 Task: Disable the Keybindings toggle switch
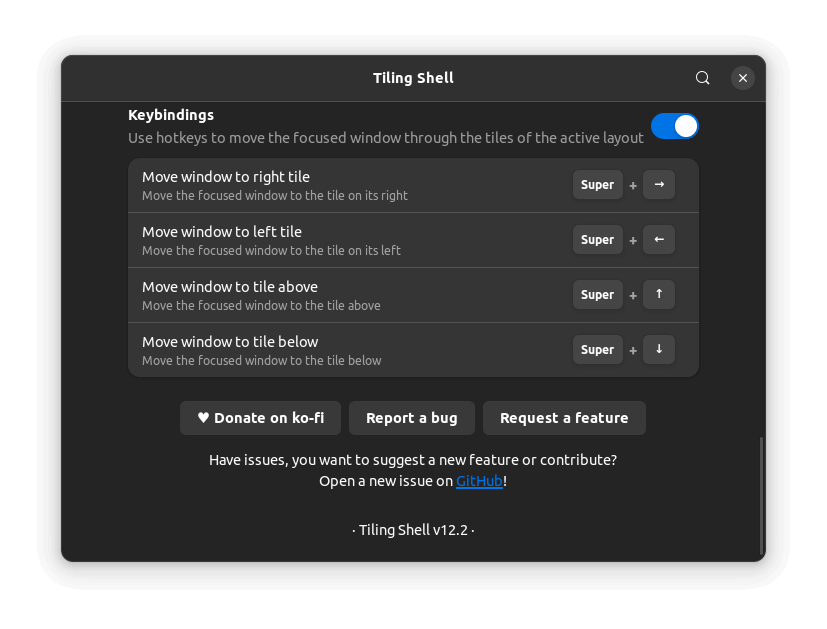coord(674,126)
